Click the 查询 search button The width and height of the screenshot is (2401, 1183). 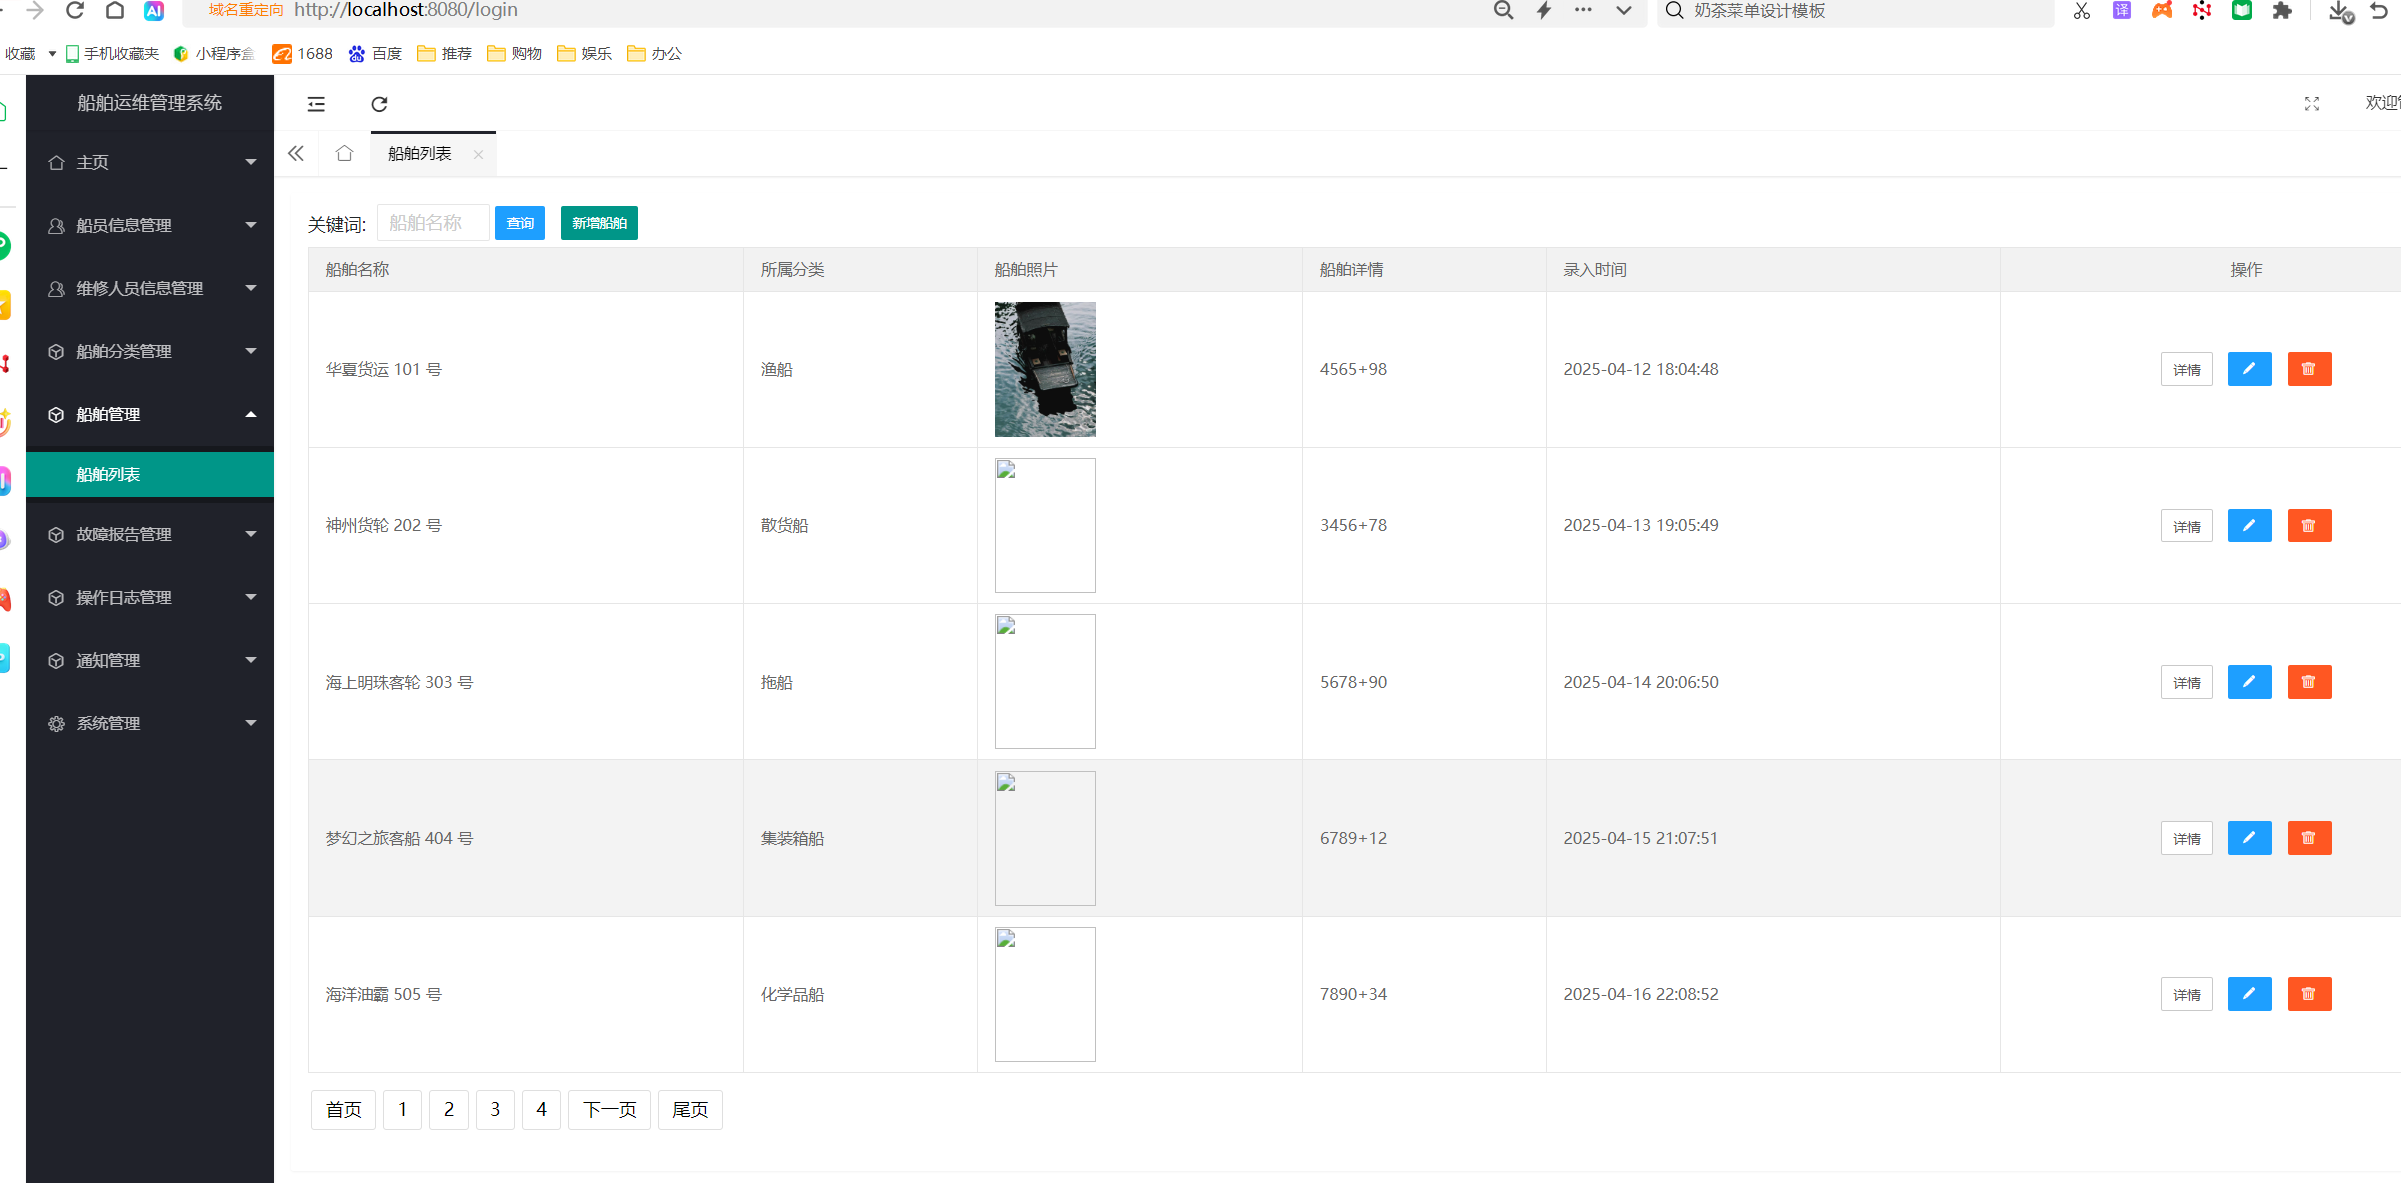point(520,223)
